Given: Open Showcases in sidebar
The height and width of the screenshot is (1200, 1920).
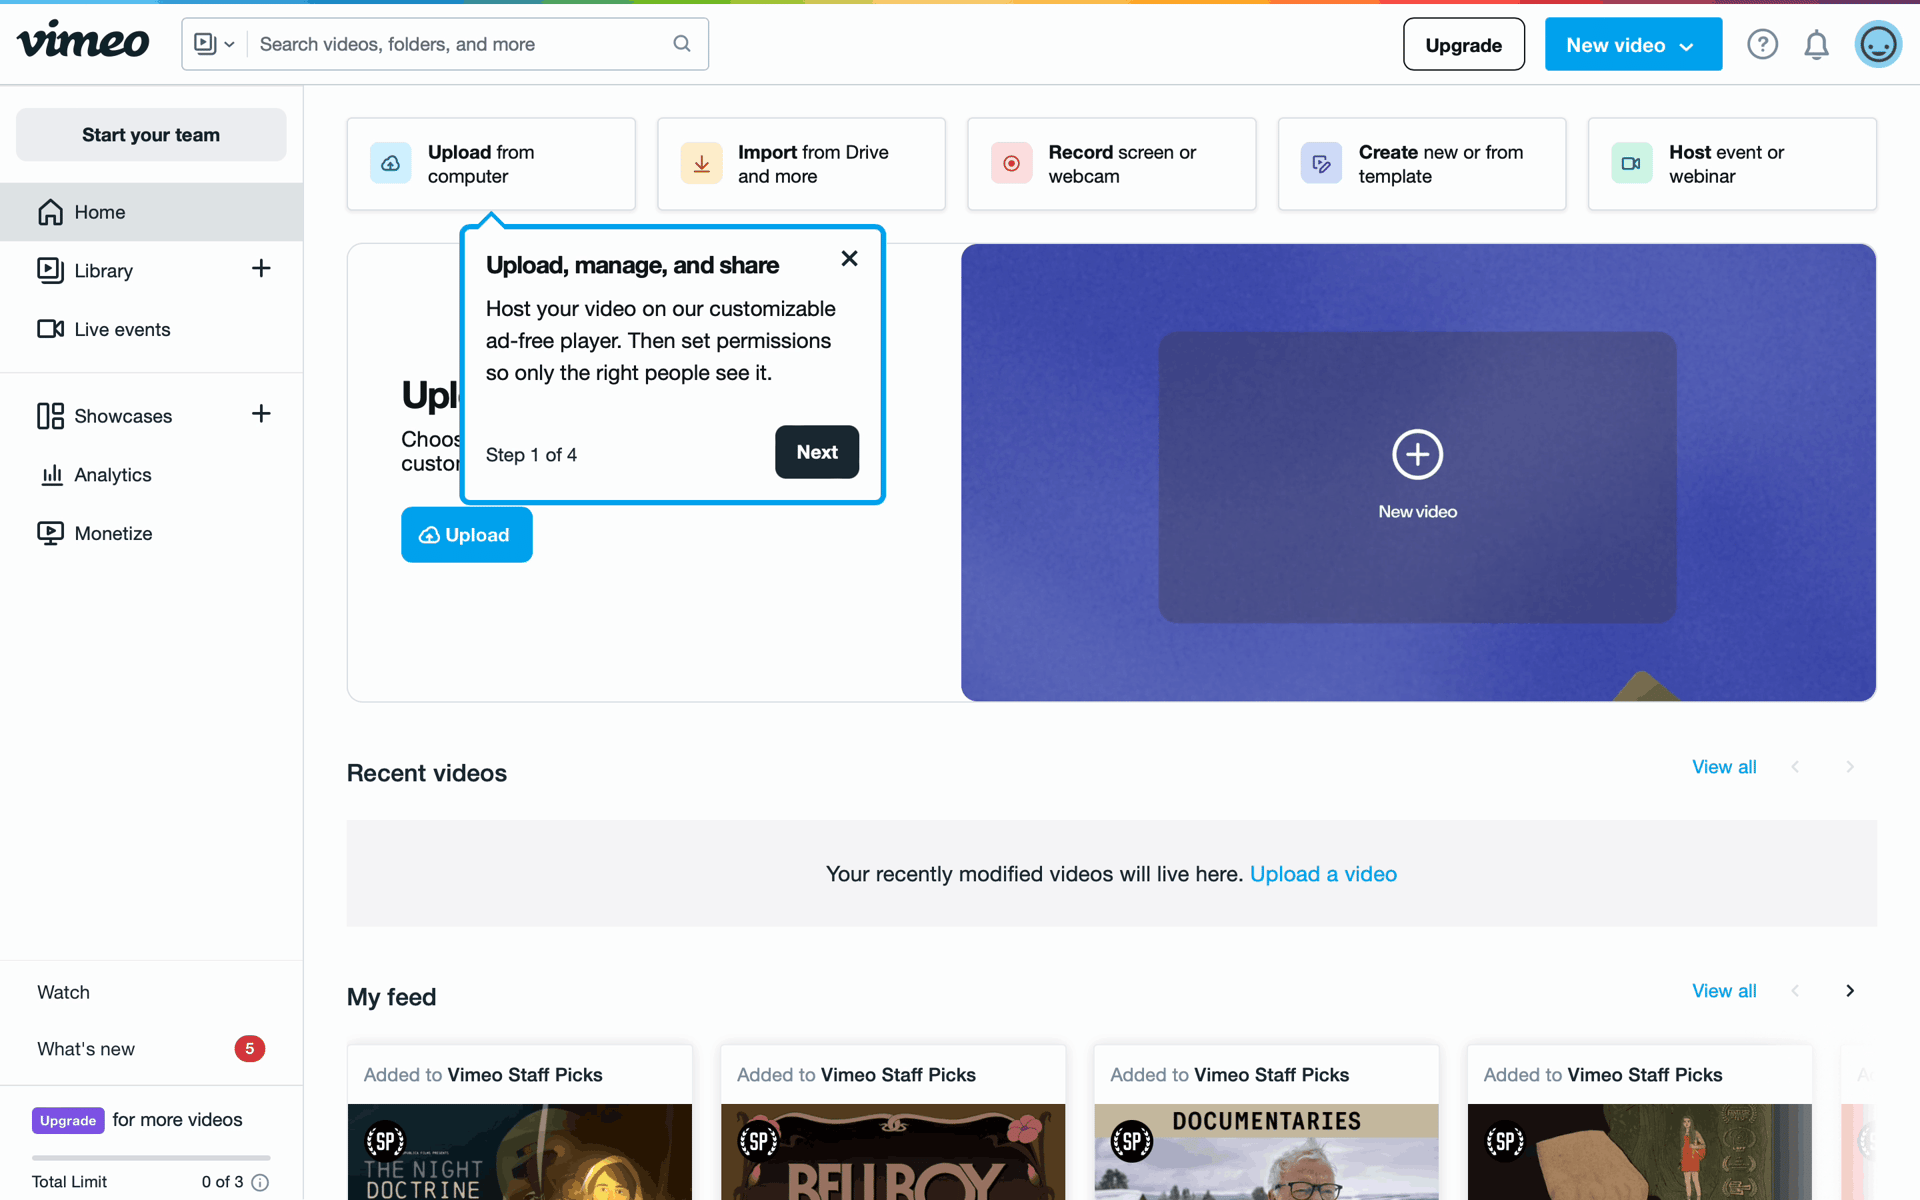Looking at the screenshot, I should click(x=123, y=416).
